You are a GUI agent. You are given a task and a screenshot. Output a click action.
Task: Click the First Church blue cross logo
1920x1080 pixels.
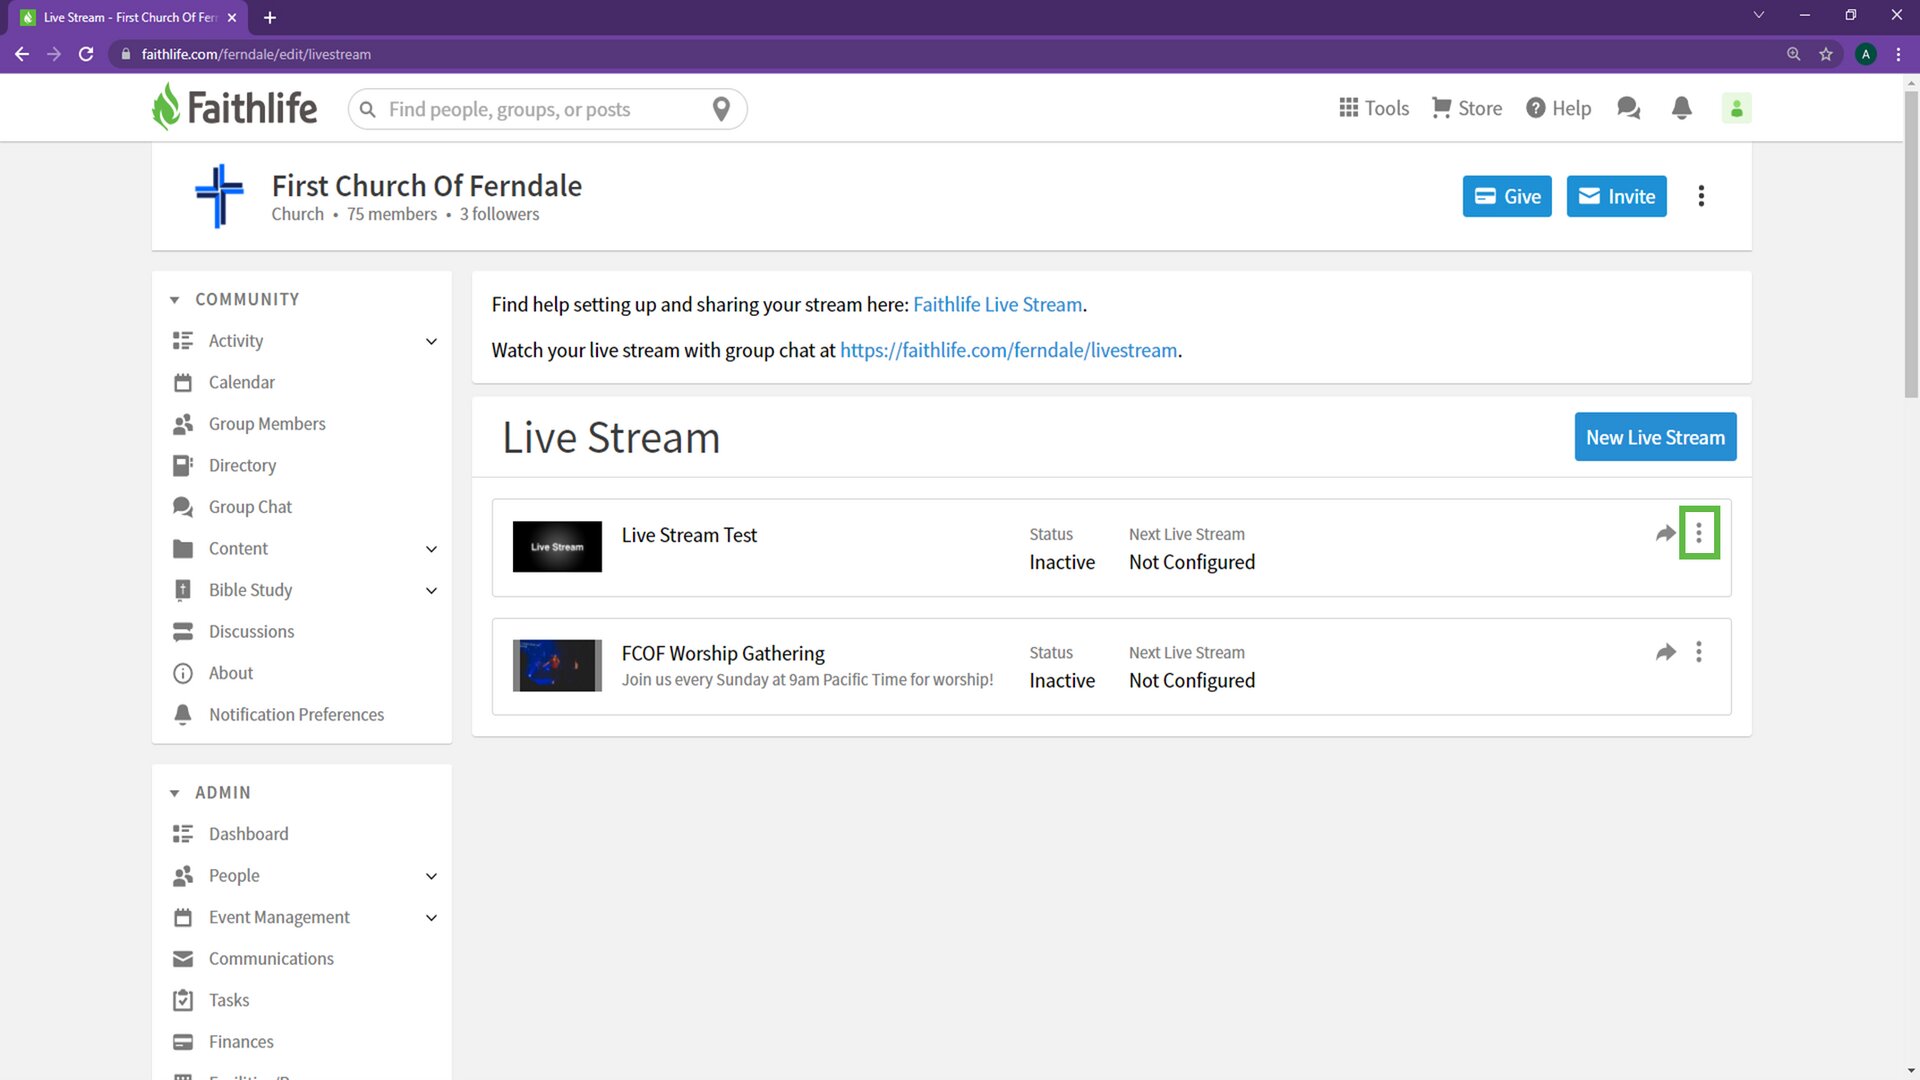pyautogui.click(x=219, y=196)
